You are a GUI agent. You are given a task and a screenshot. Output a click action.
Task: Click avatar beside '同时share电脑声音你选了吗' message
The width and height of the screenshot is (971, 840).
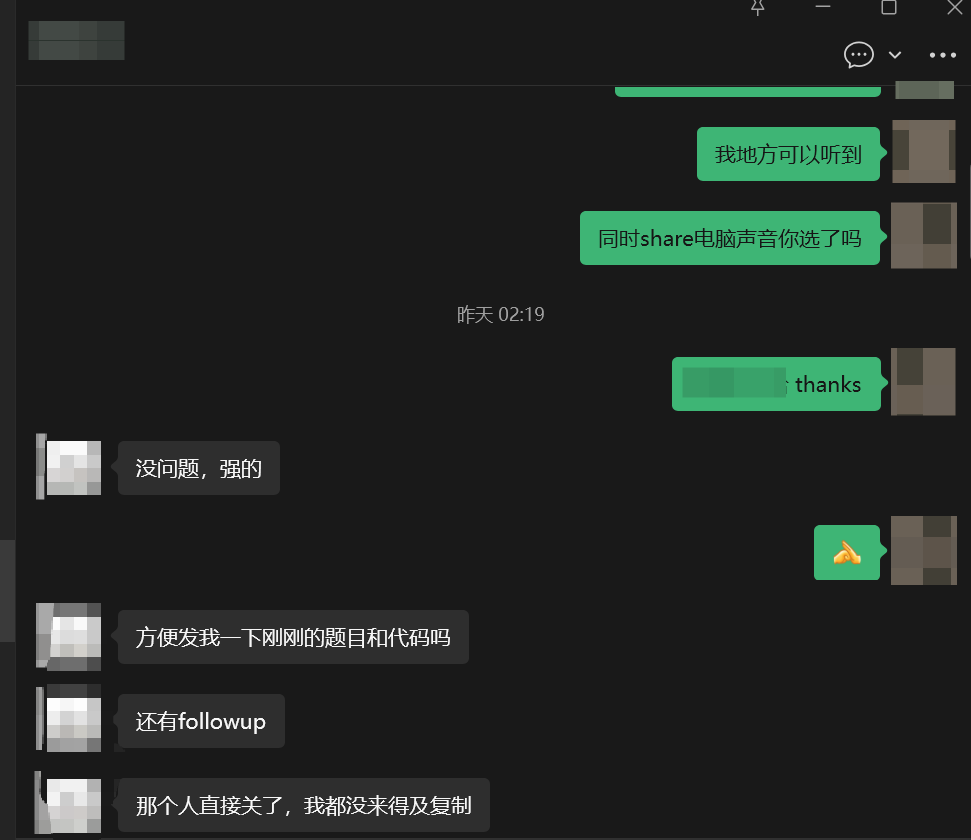[x=923, y=235]
